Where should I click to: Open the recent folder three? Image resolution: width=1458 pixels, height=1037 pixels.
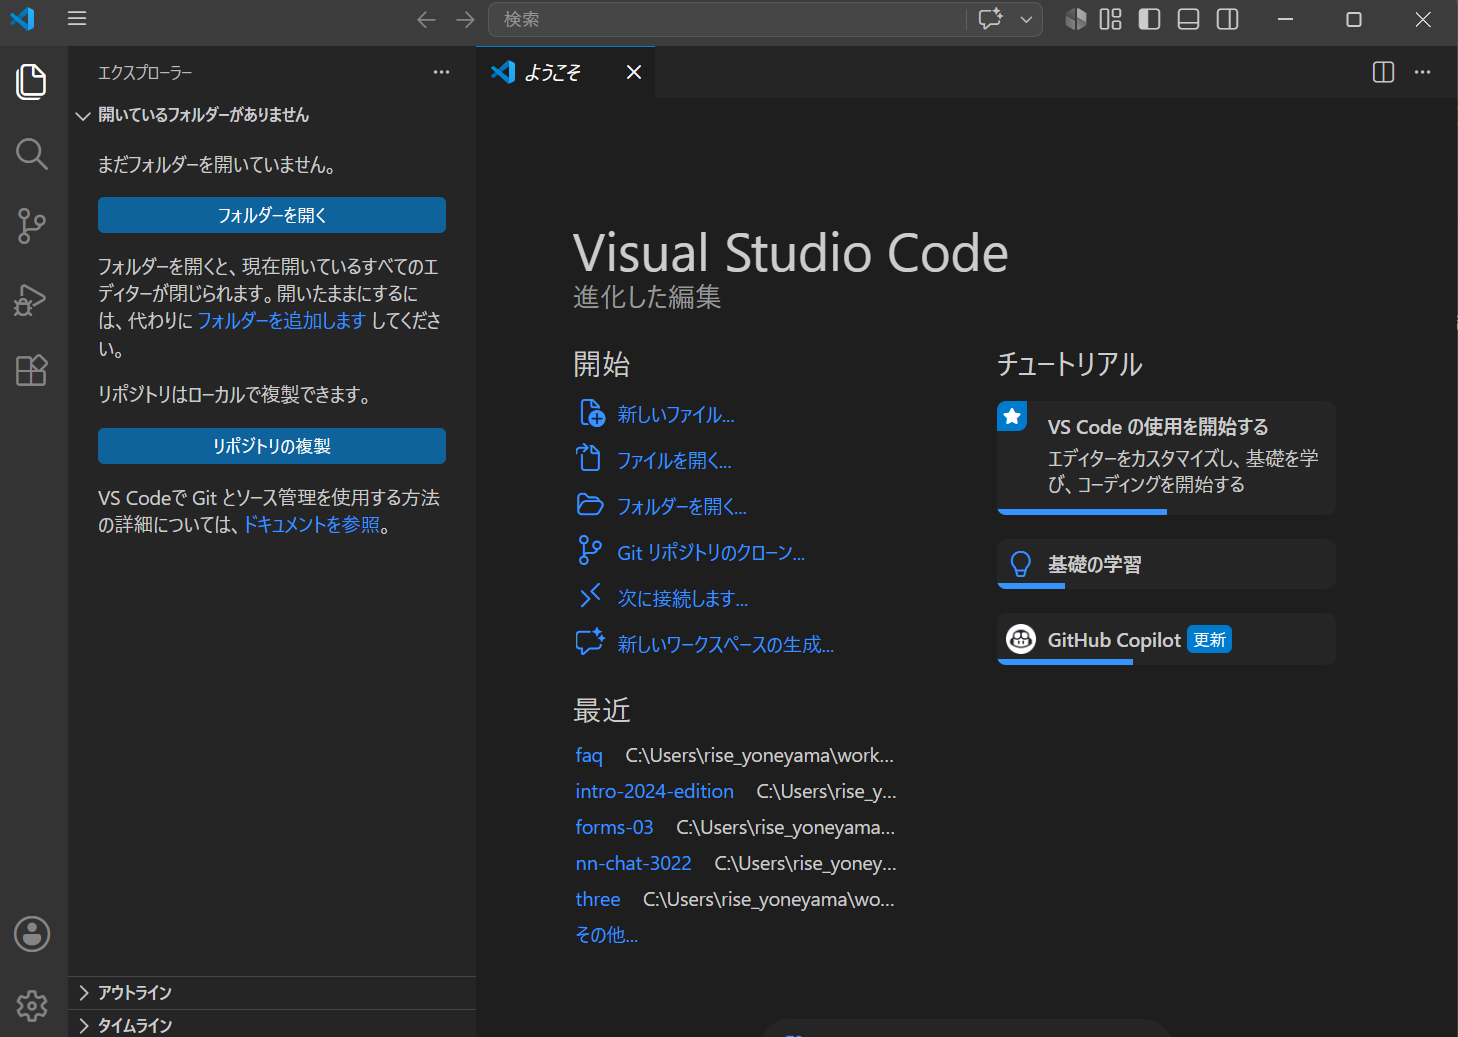click(598, 900)
